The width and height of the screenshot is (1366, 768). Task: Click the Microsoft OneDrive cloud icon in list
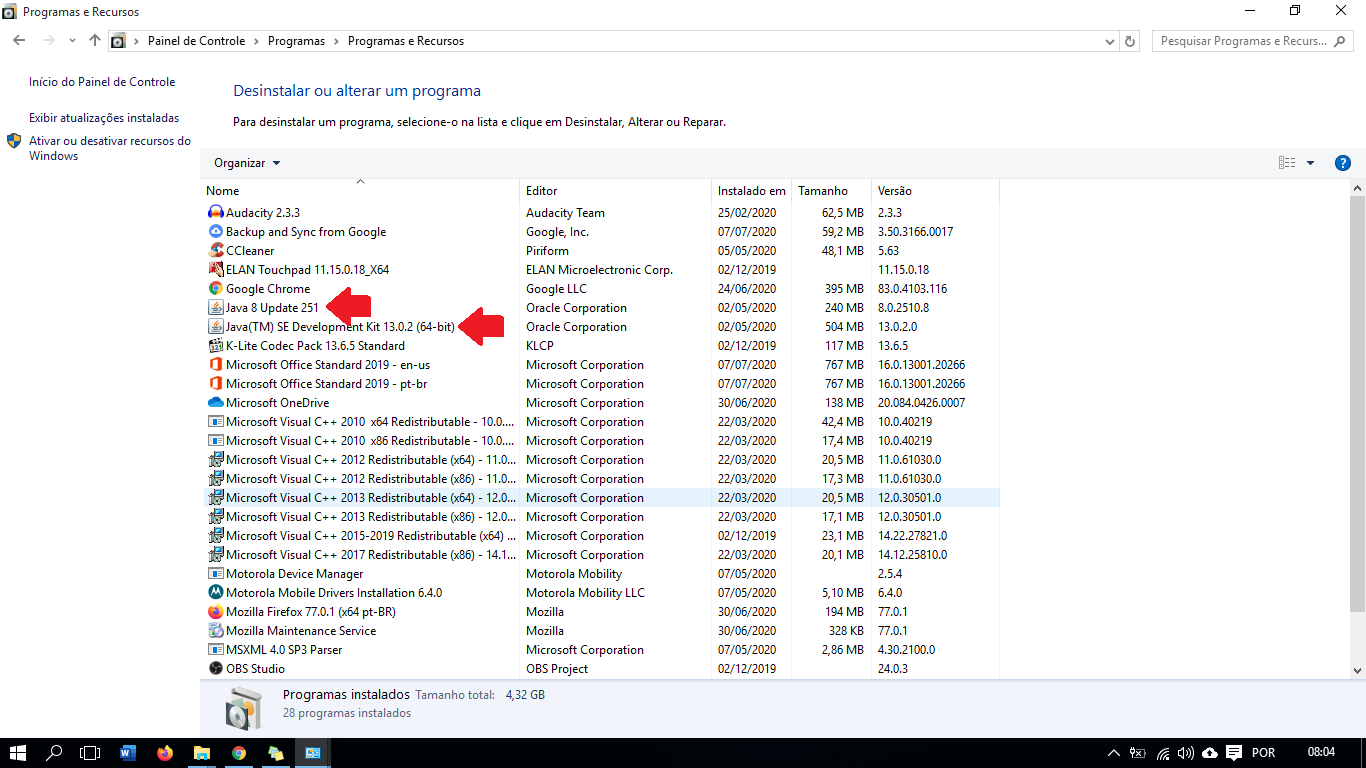coord(216,402)
